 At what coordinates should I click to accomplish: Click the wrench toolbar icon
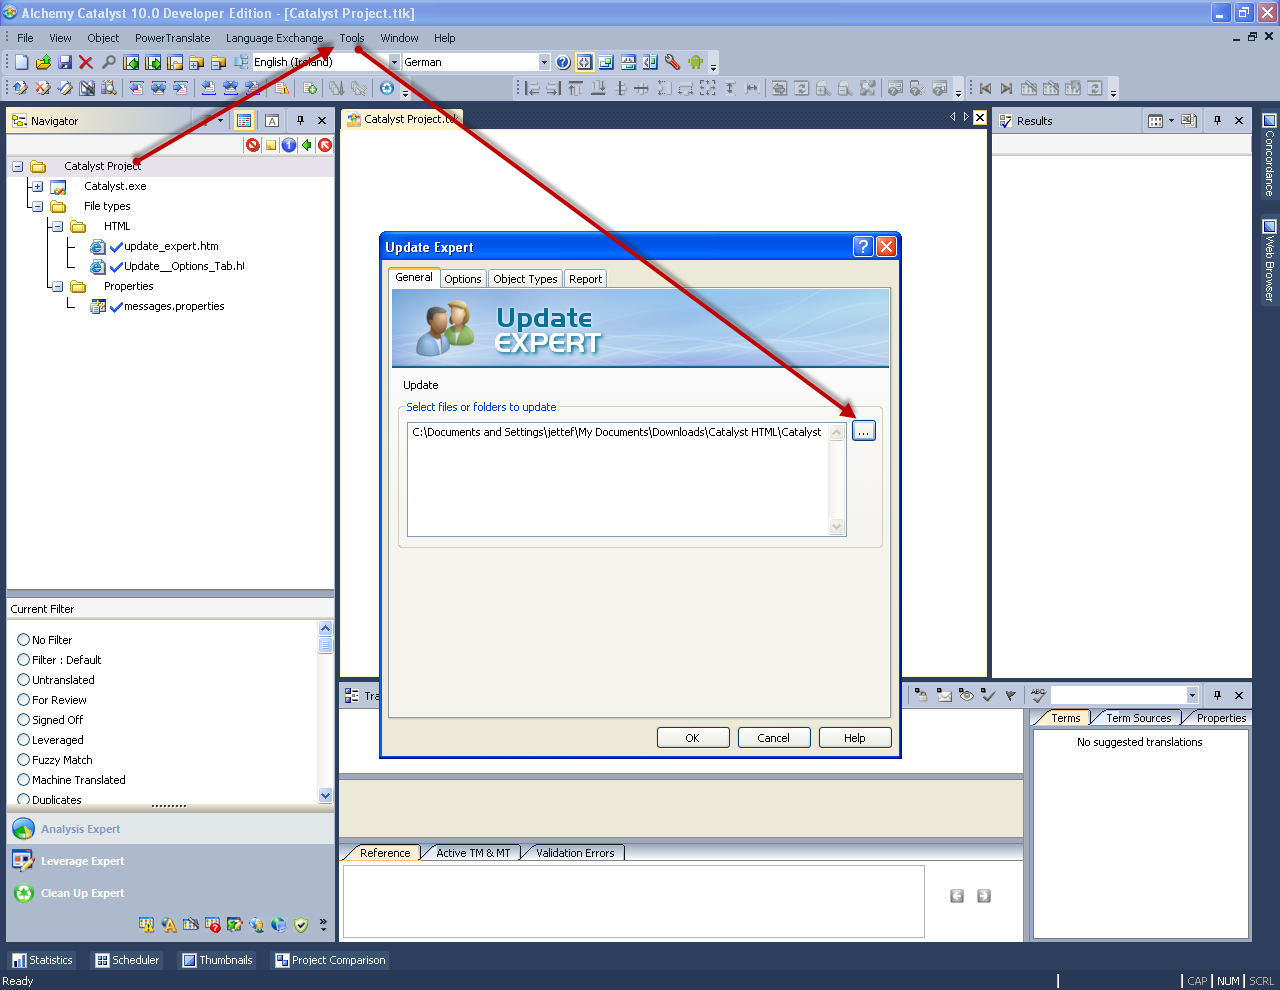pos(672,61)
